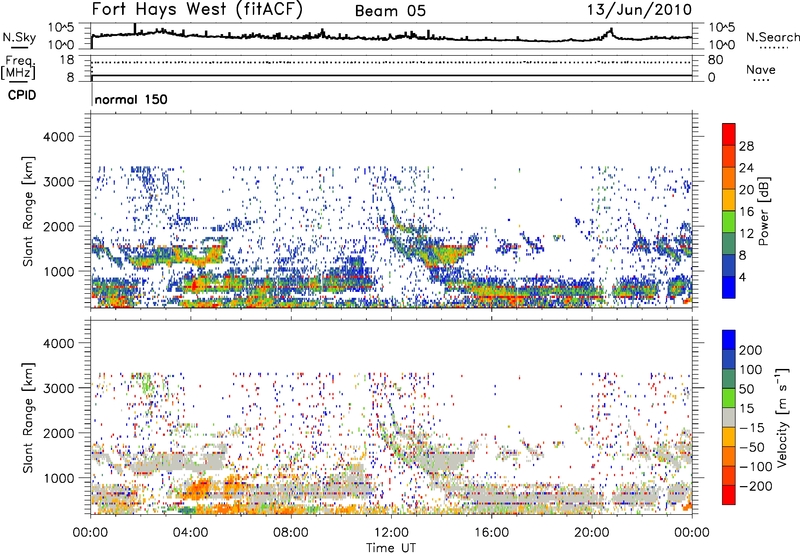This screenshot has height=554, width=800.
Task: Click the '12:00' time axis label
Action: point(391,533)
